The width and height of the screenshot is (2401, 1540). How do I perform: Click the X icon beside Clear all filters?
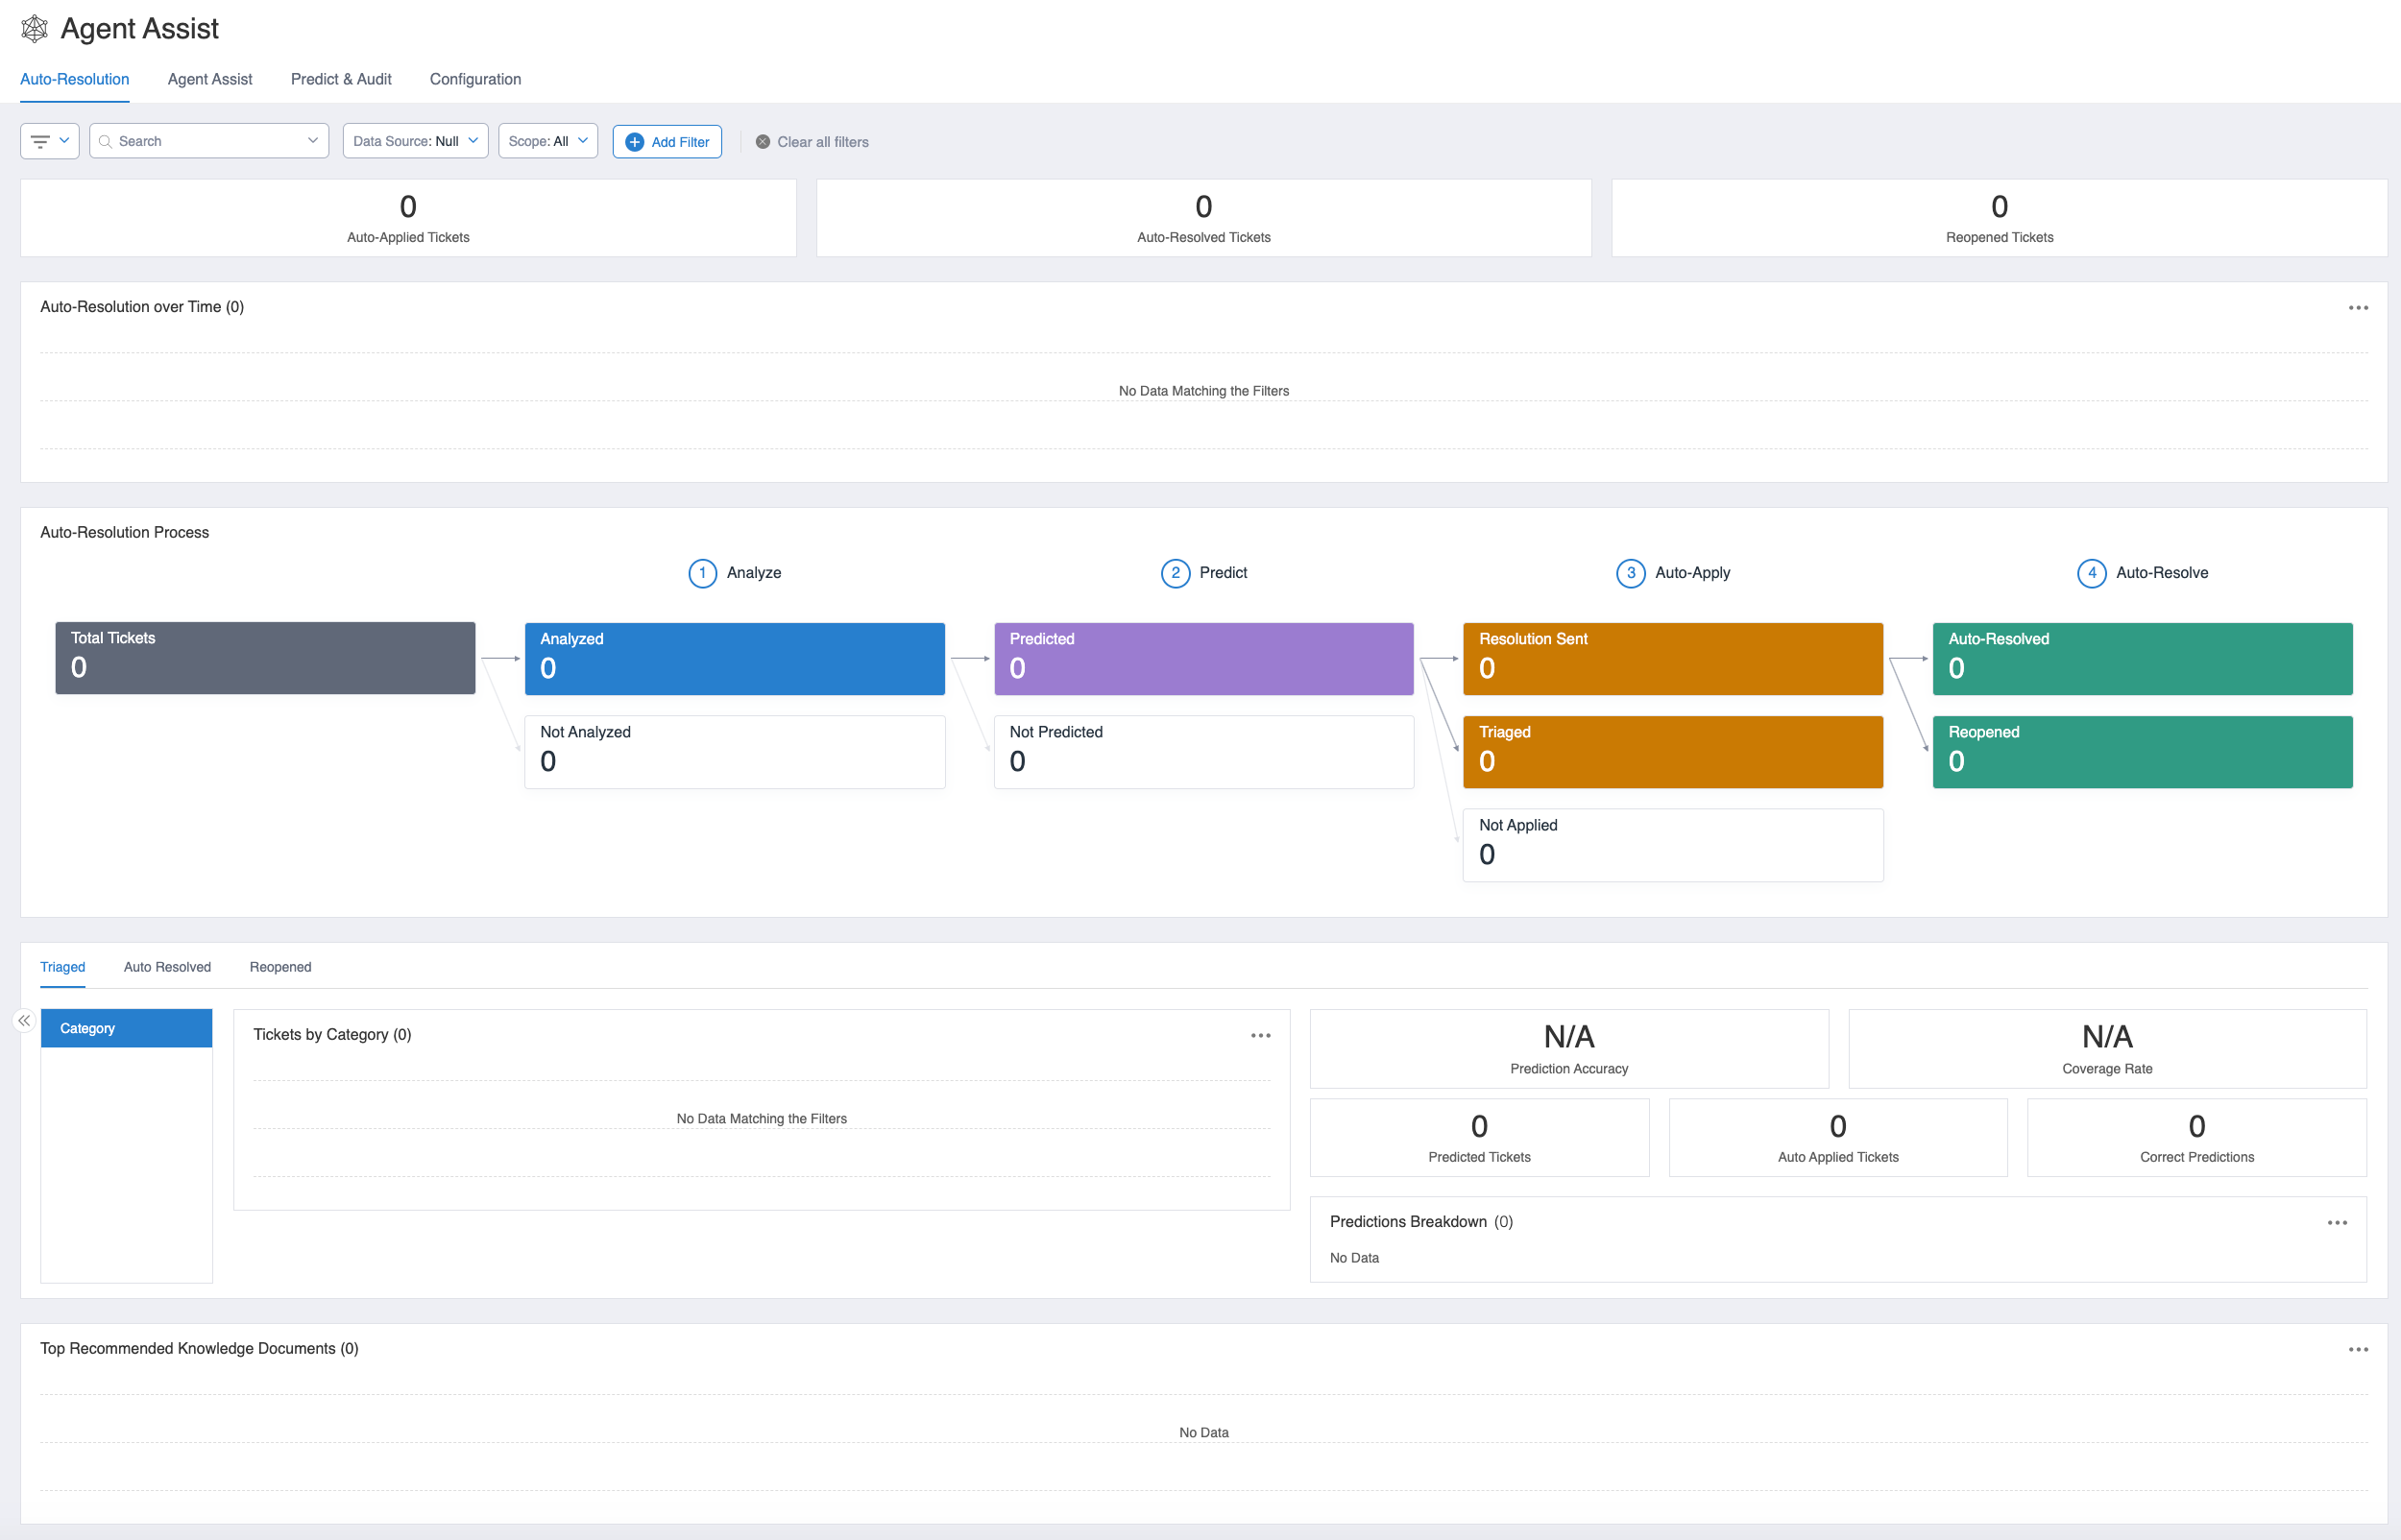click(763, 142)
